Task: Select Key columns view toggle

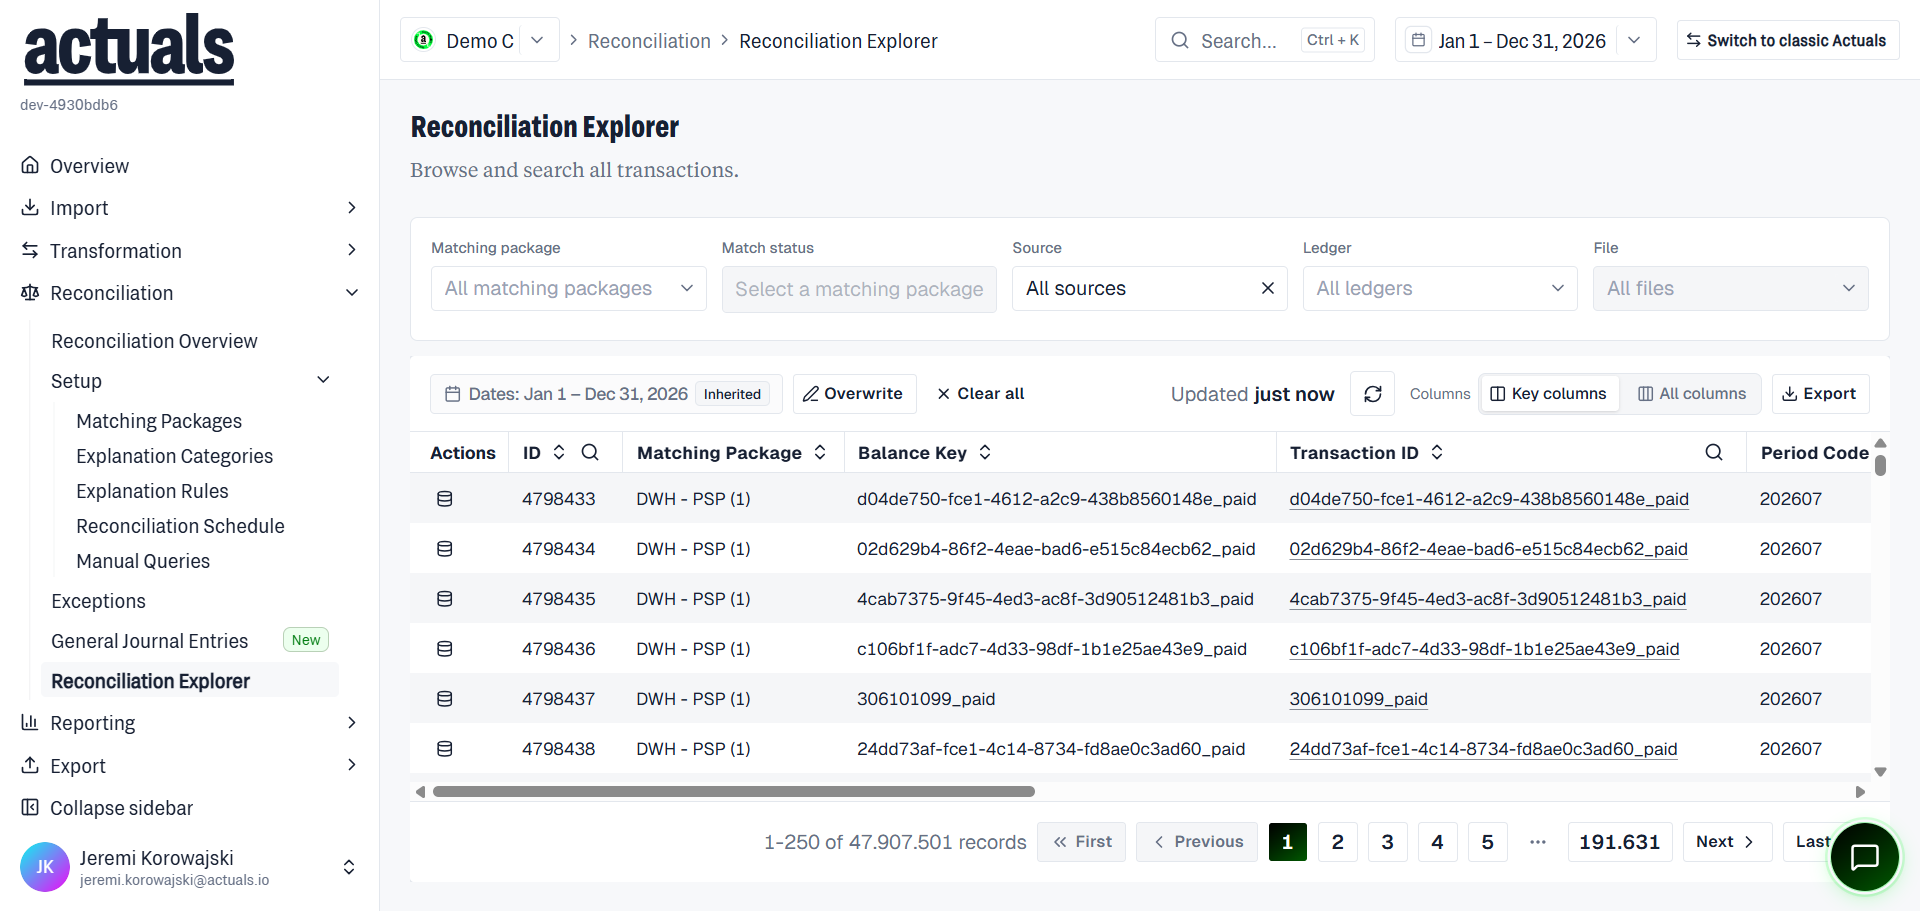Action: coord(1549,394)
